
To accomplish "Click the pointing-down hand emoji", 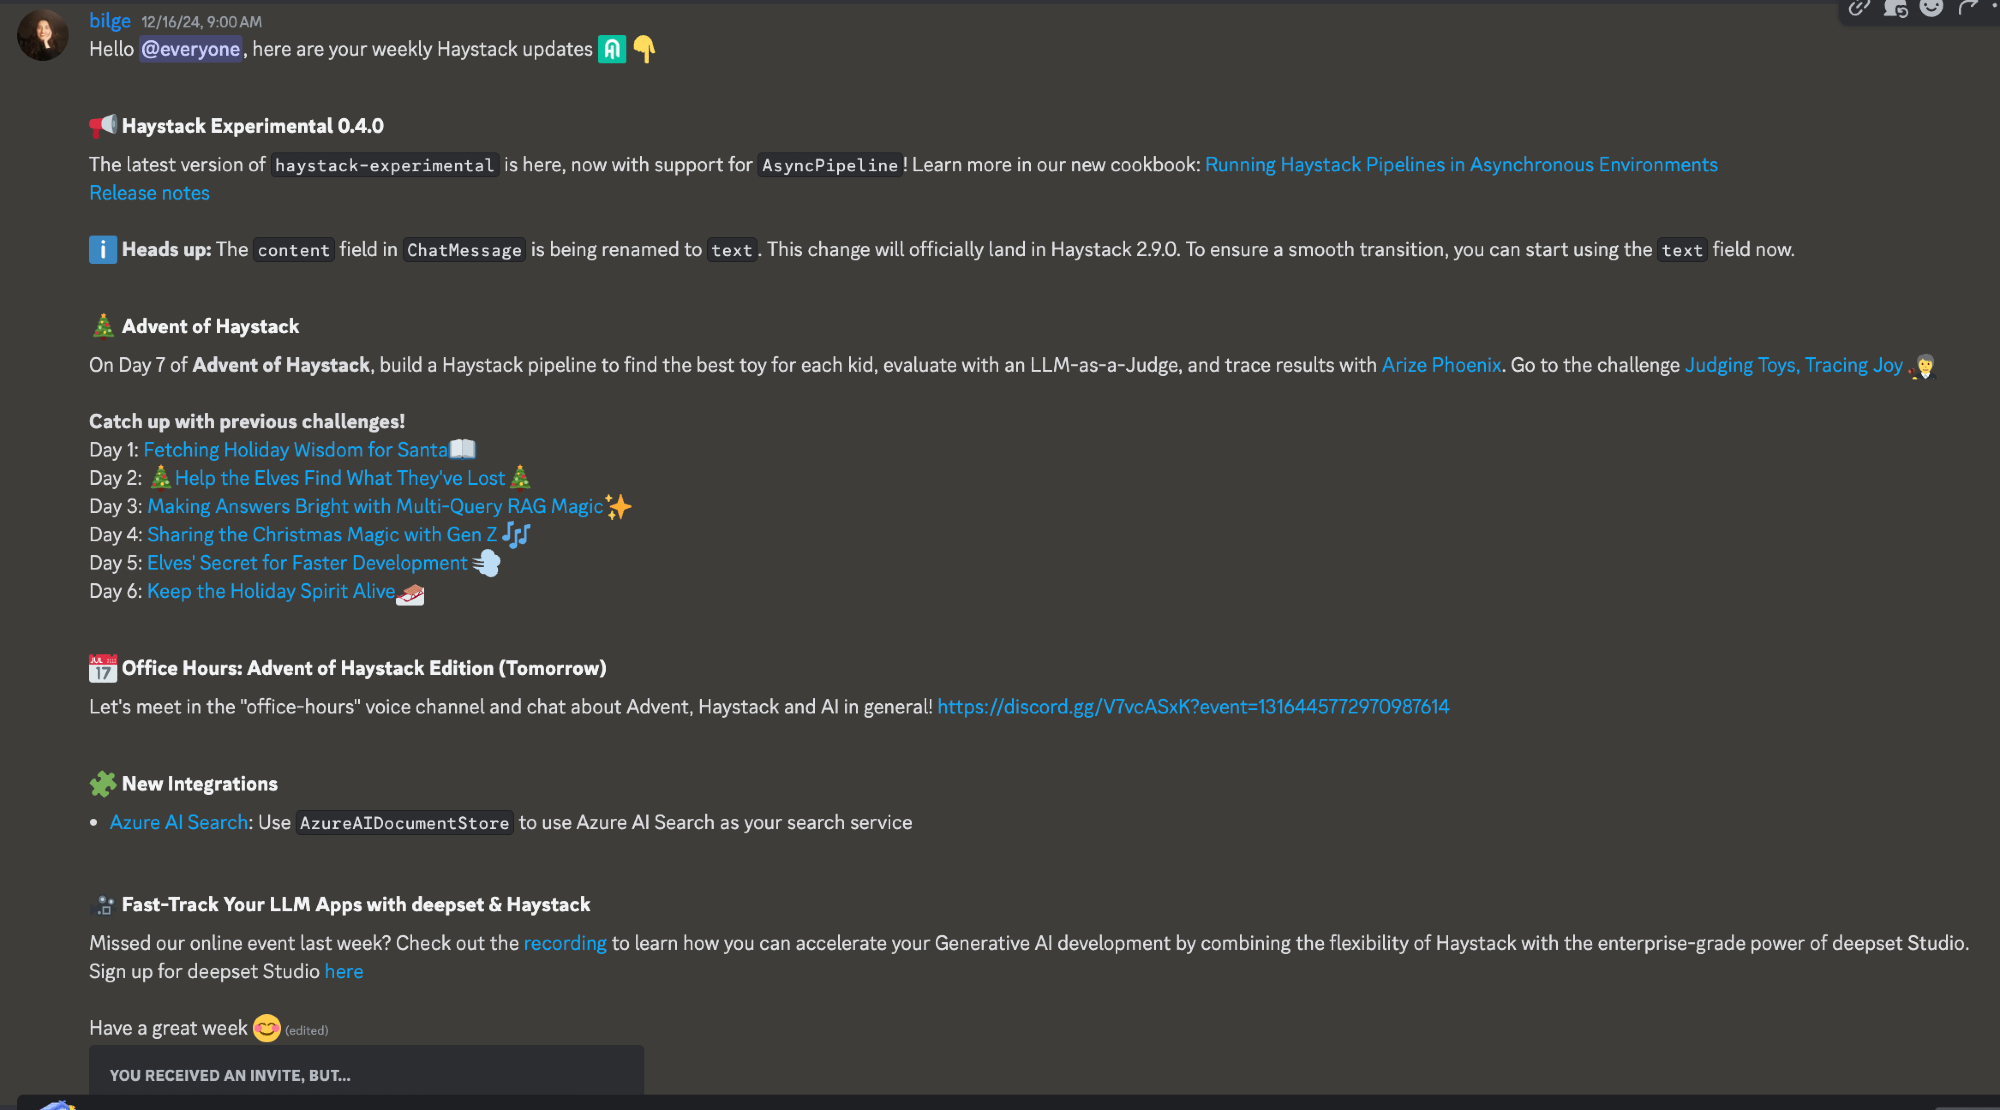I will pos(645,49).
